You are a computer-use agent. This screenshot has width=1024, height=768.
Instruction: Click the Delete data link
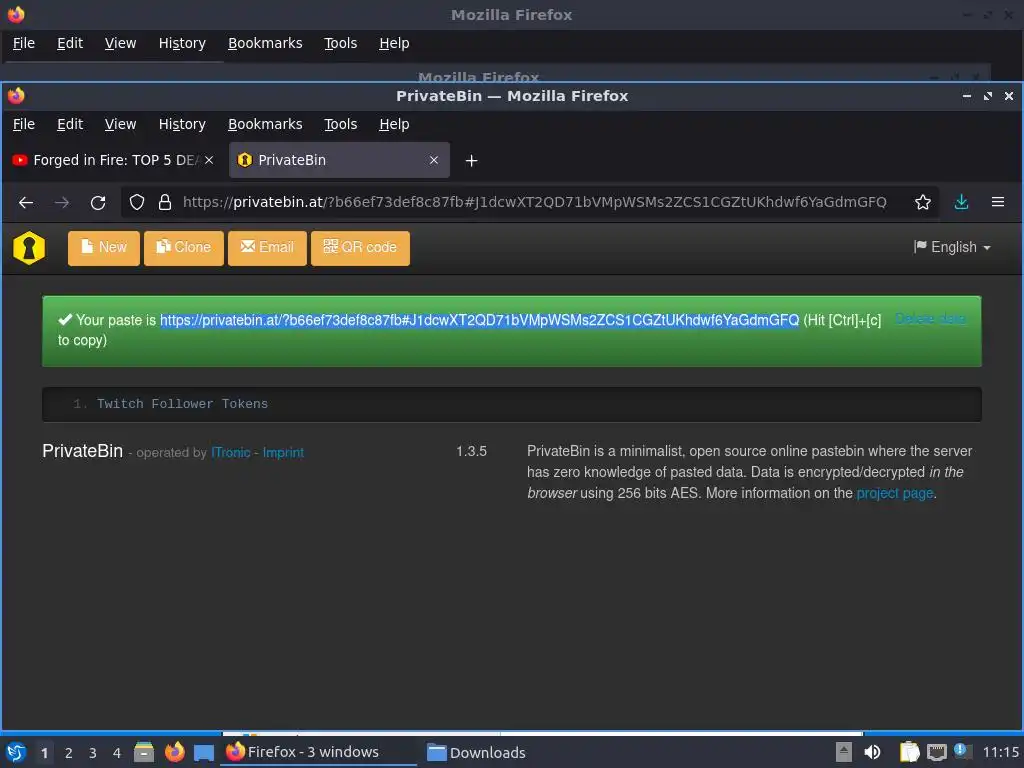pos(930,319)
